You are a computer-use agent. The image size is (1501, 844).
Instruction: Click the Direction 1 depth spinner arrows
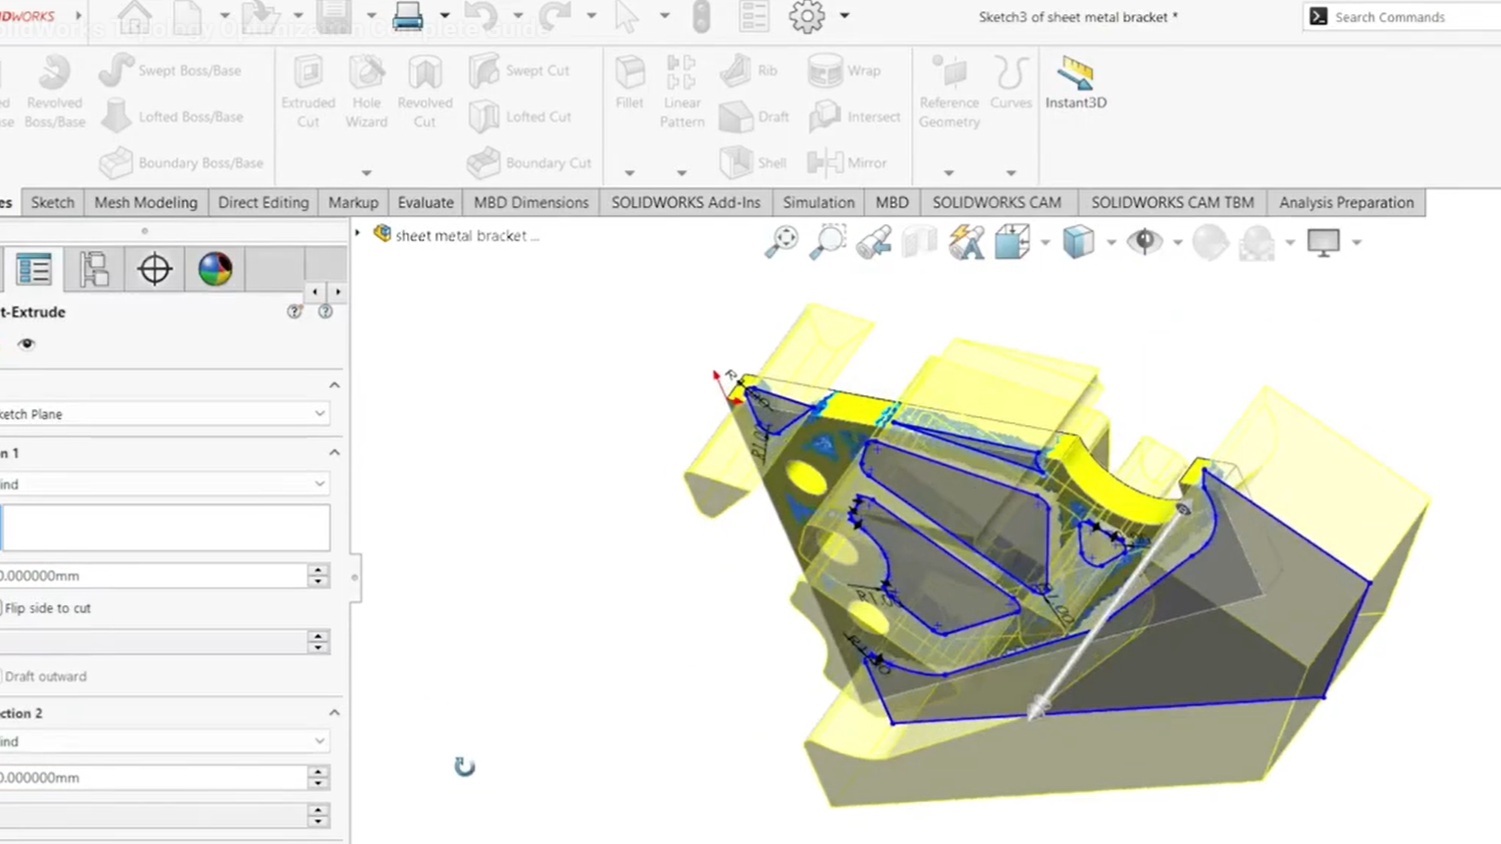click(x=318, y=576)
